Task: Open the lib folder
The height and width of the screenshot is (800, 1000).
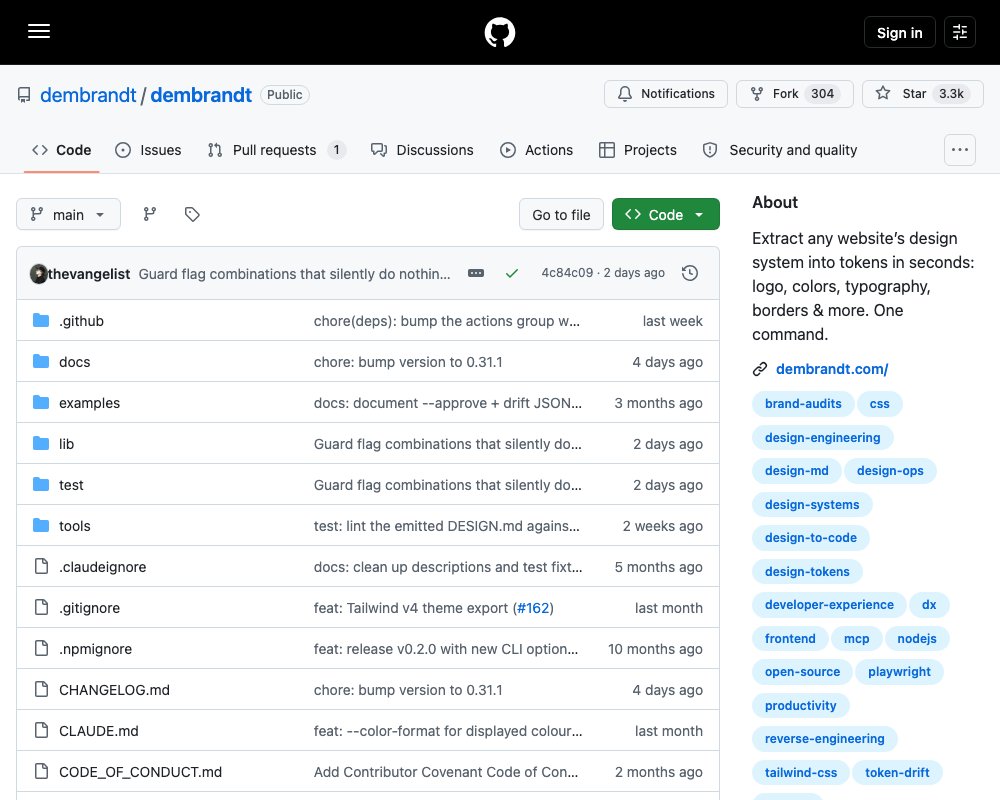Action: click(x=66, y=444)
